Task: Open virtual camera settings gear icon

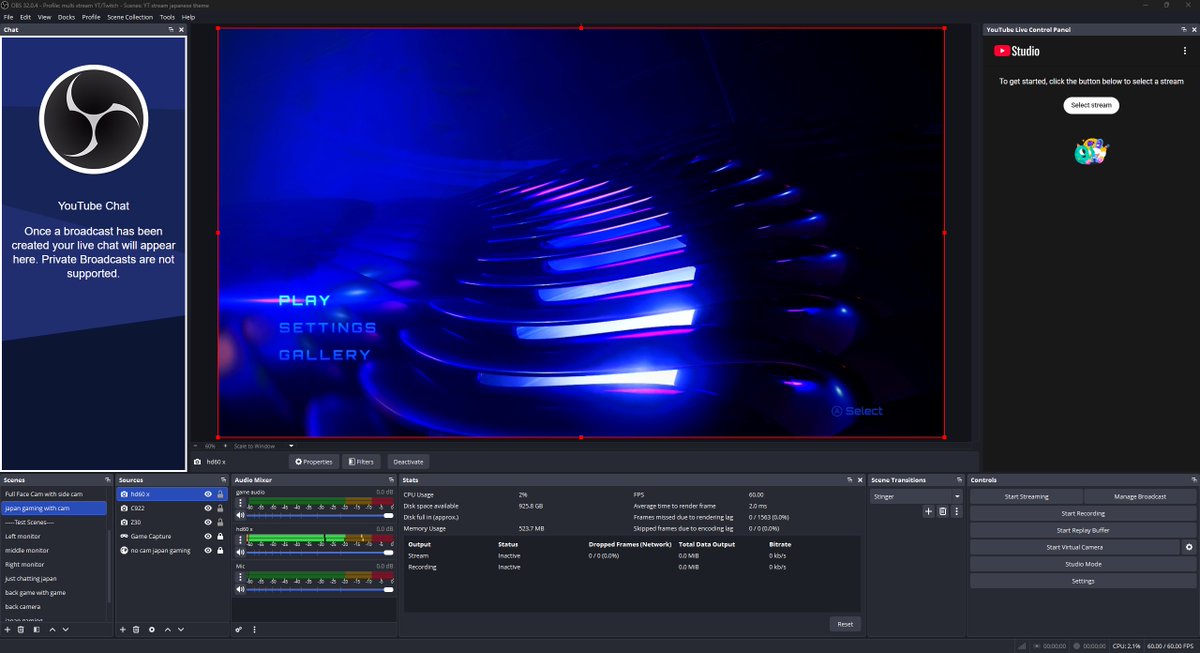Action: point(1189,547)
